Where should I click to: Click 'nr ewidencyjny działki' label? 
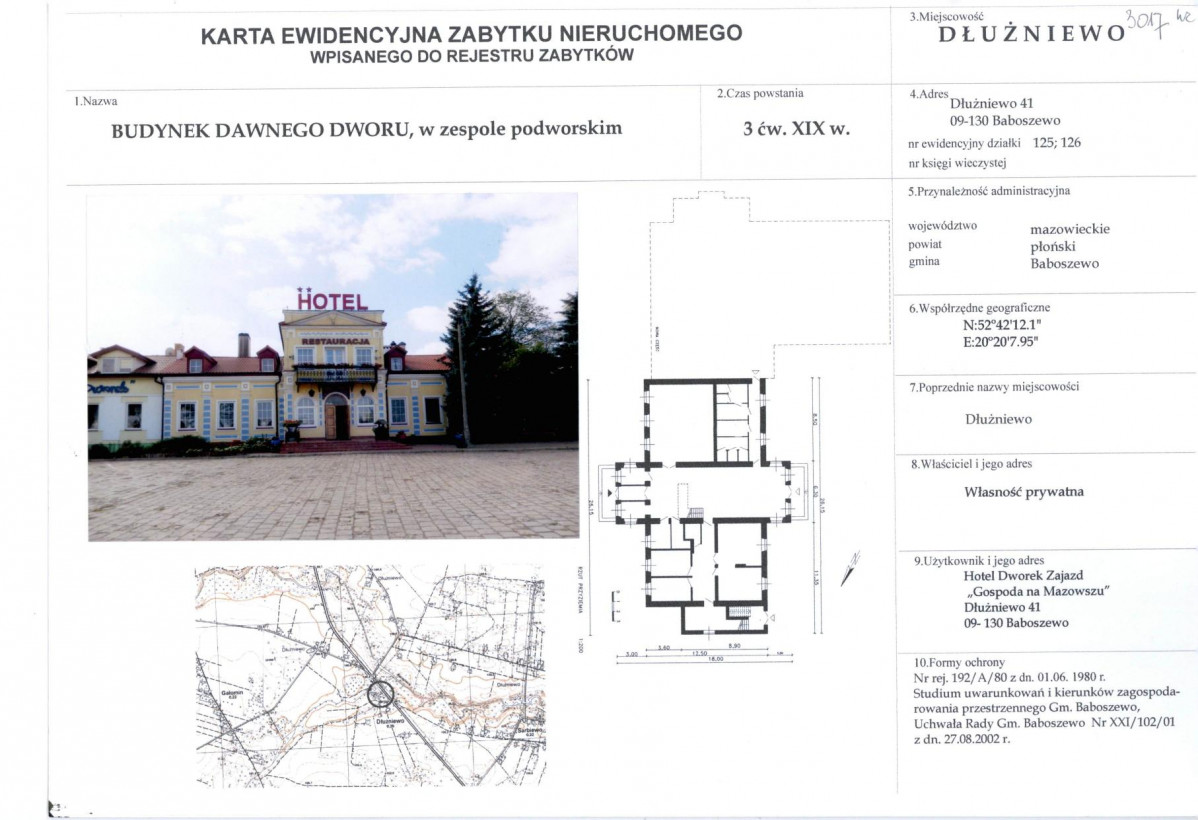(964, 143)
